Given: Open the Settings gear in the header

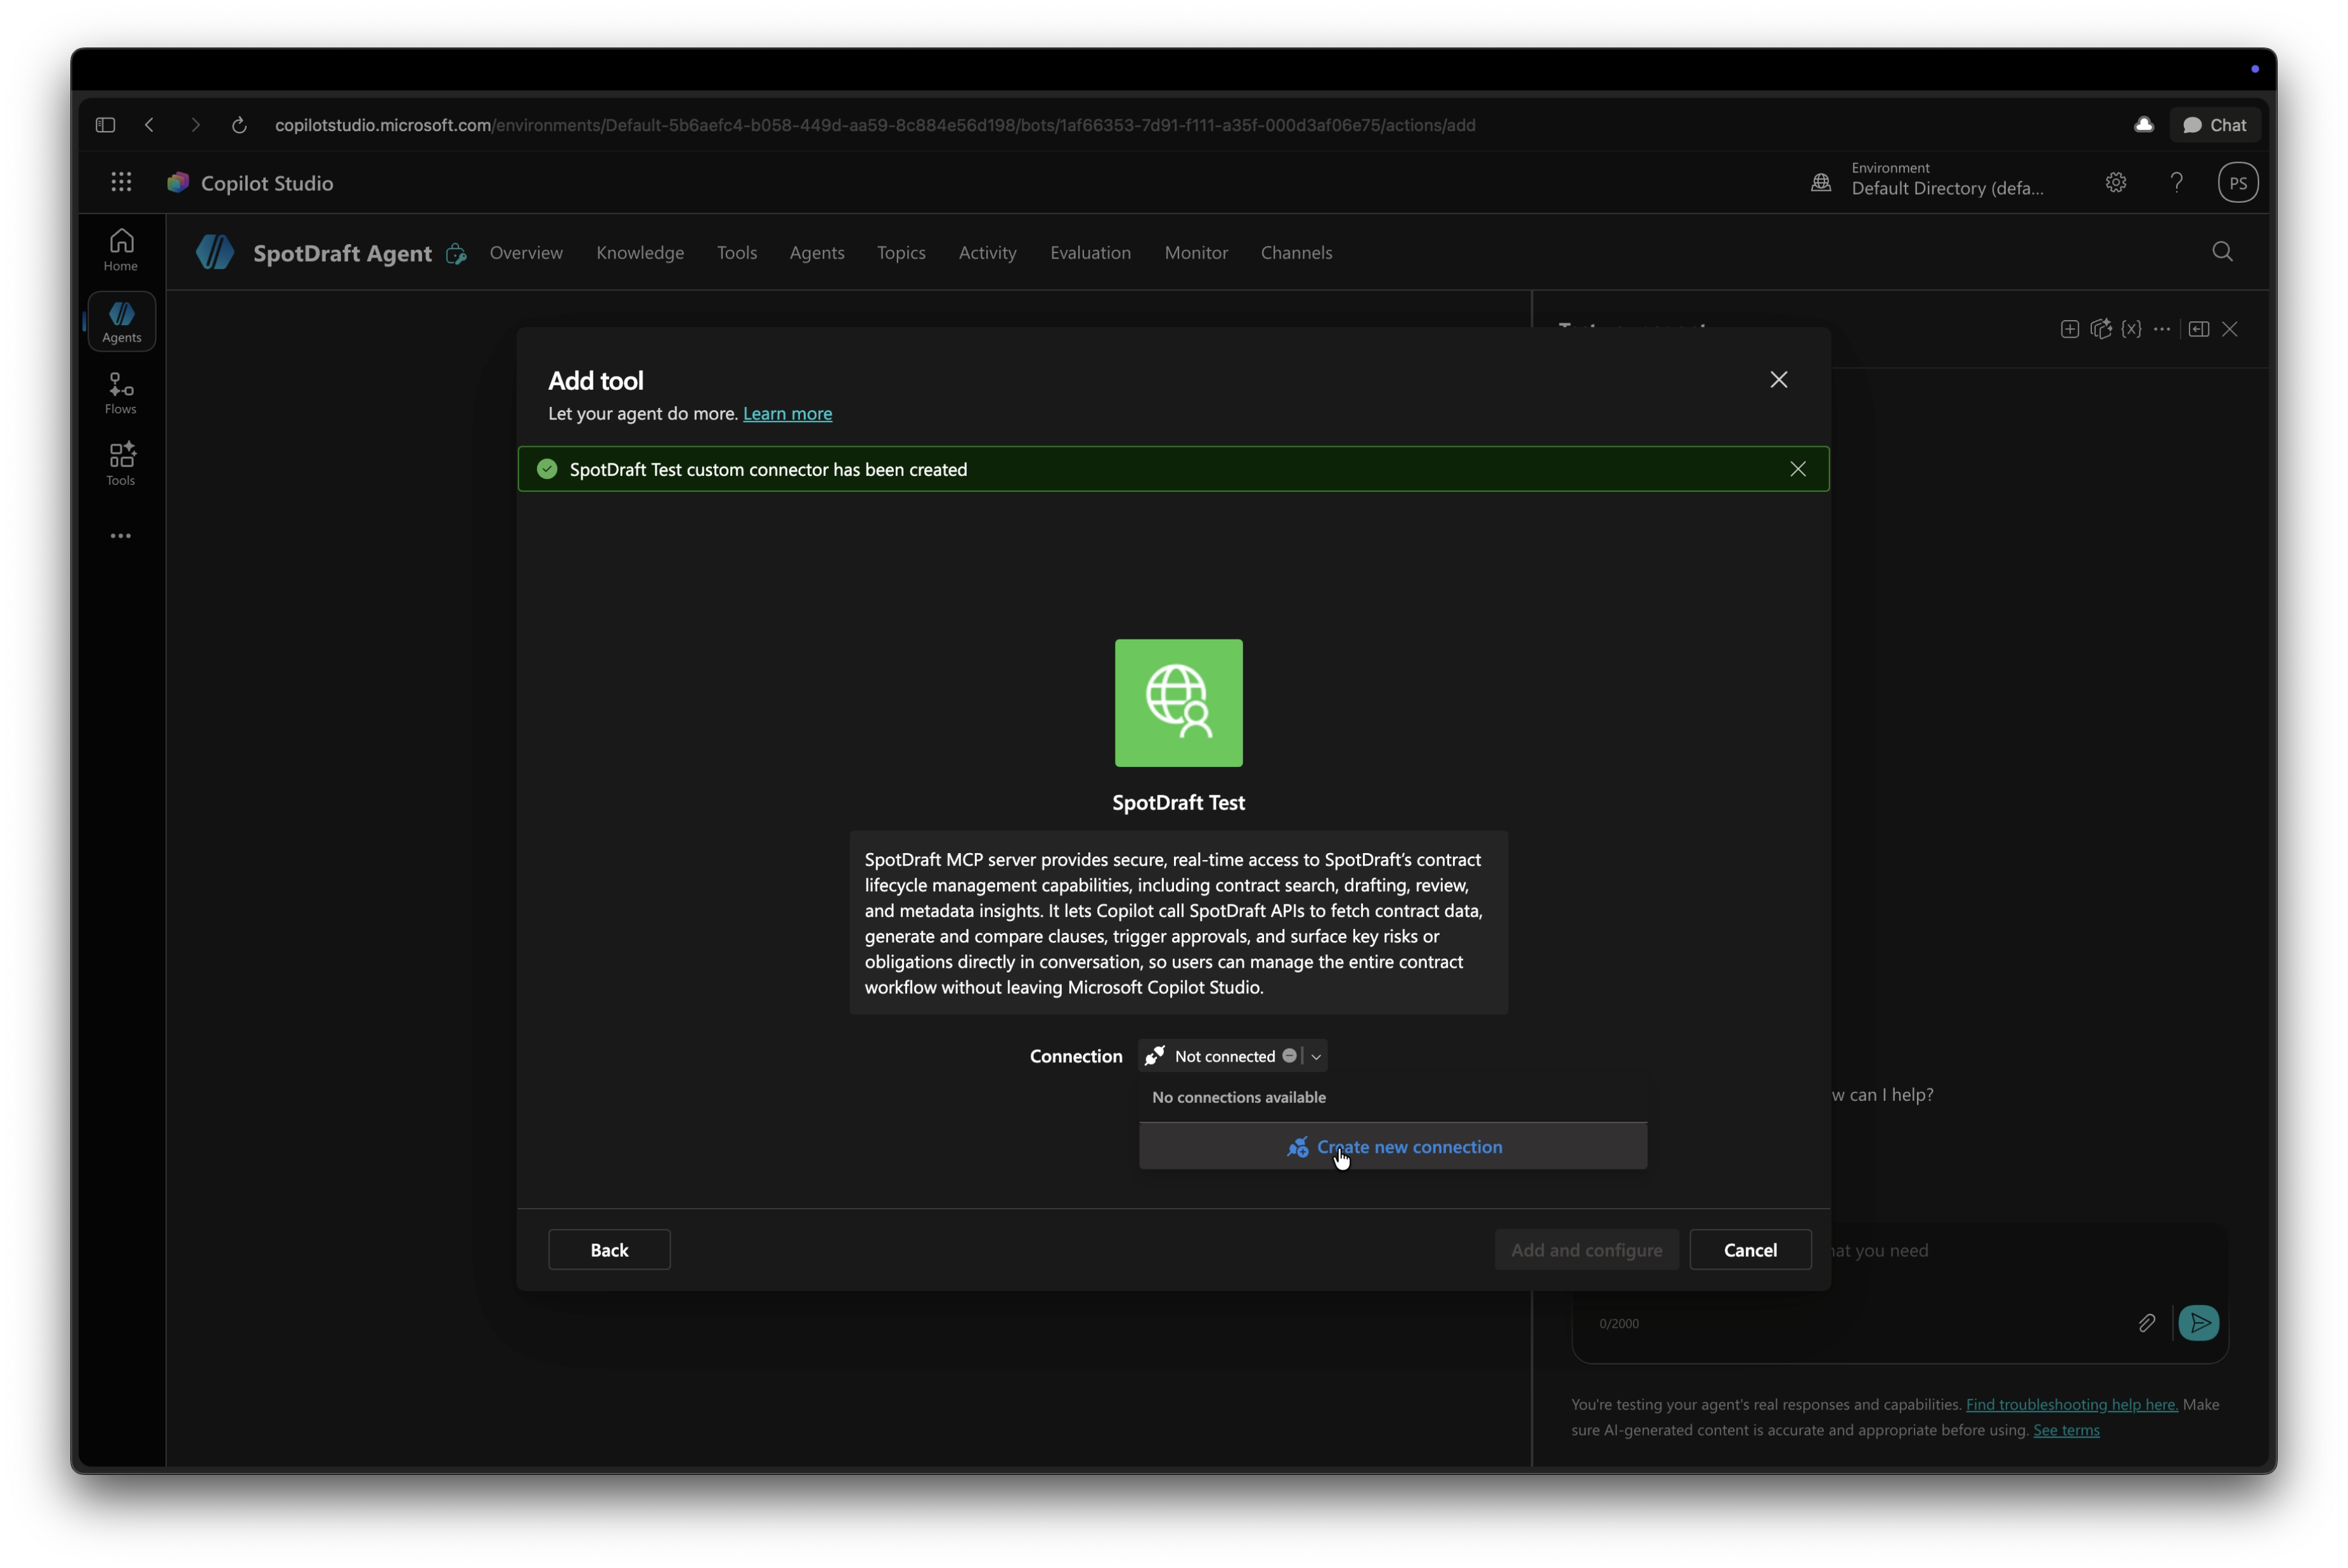Looking at the screenshot, I should pos(2115,182).
